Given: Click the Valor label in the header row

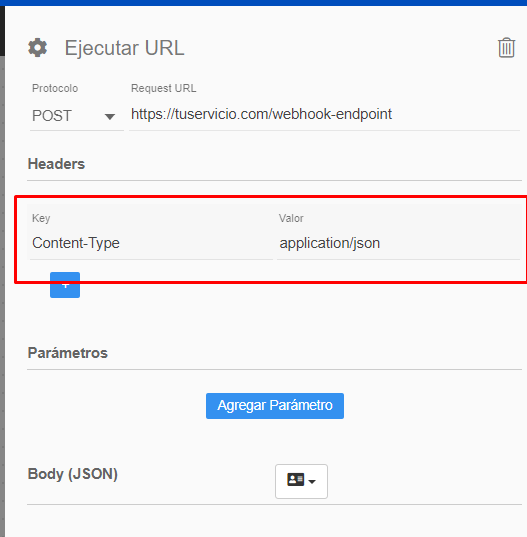Looking at the screenshot, I should [x=291, y=218].
